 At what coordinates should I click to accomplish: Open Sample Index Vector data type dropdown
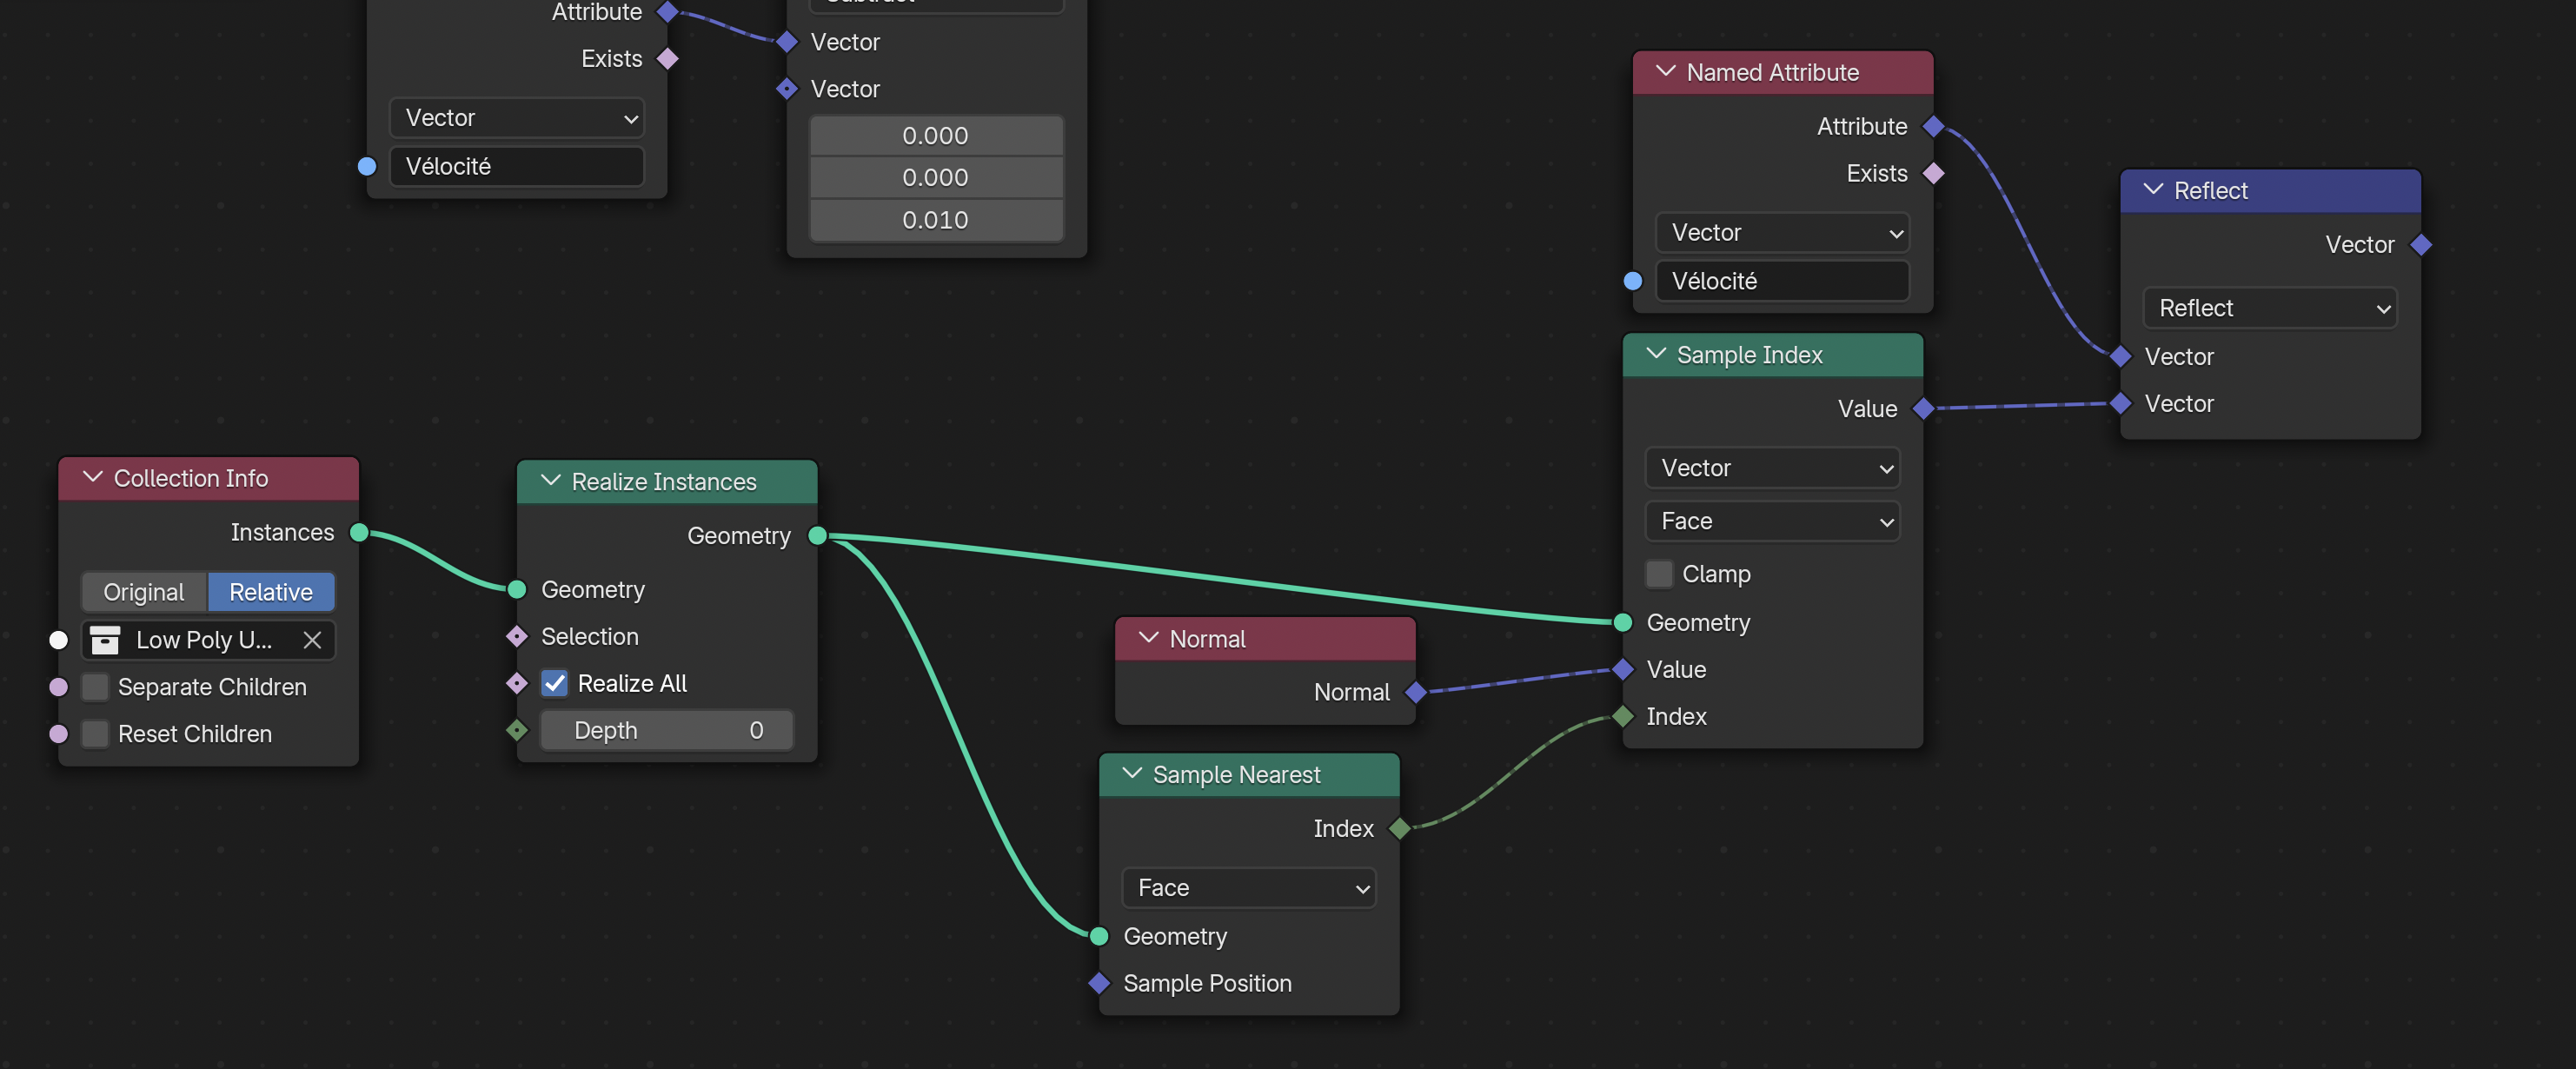[1772, 468]
